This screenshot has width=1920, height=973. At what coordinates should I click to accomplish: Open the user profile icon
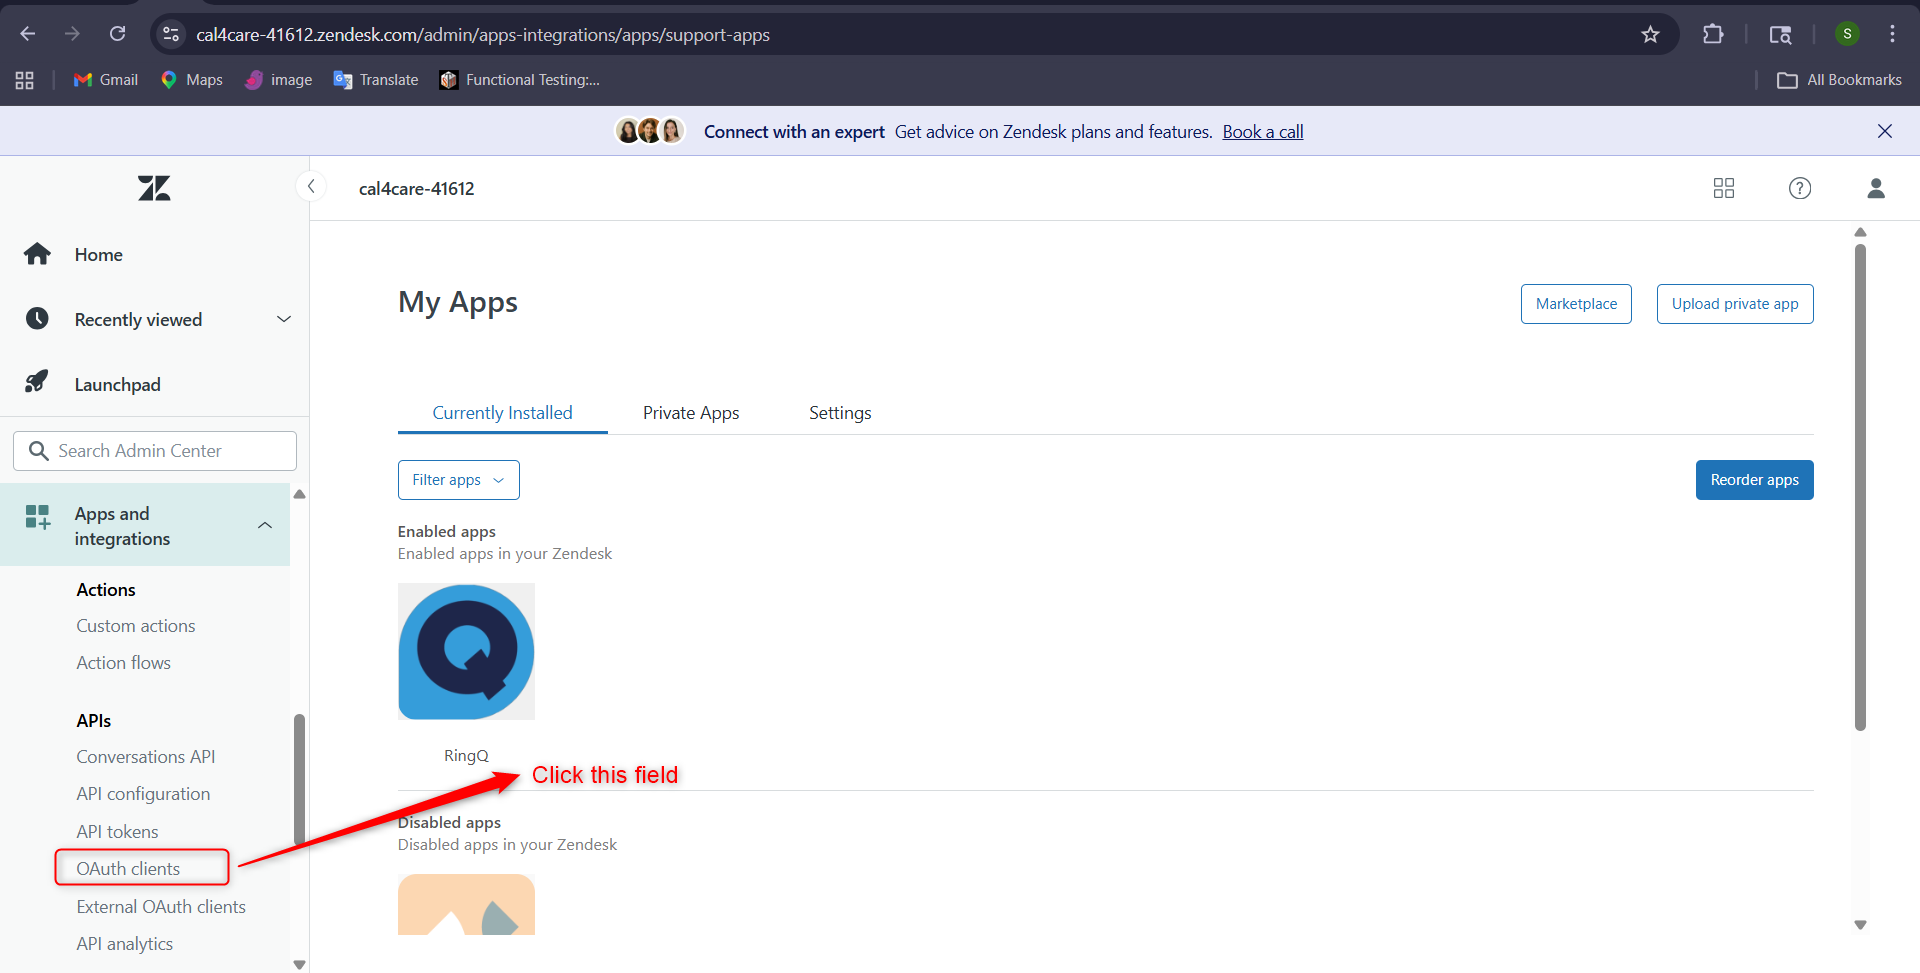pos(1876,188)
